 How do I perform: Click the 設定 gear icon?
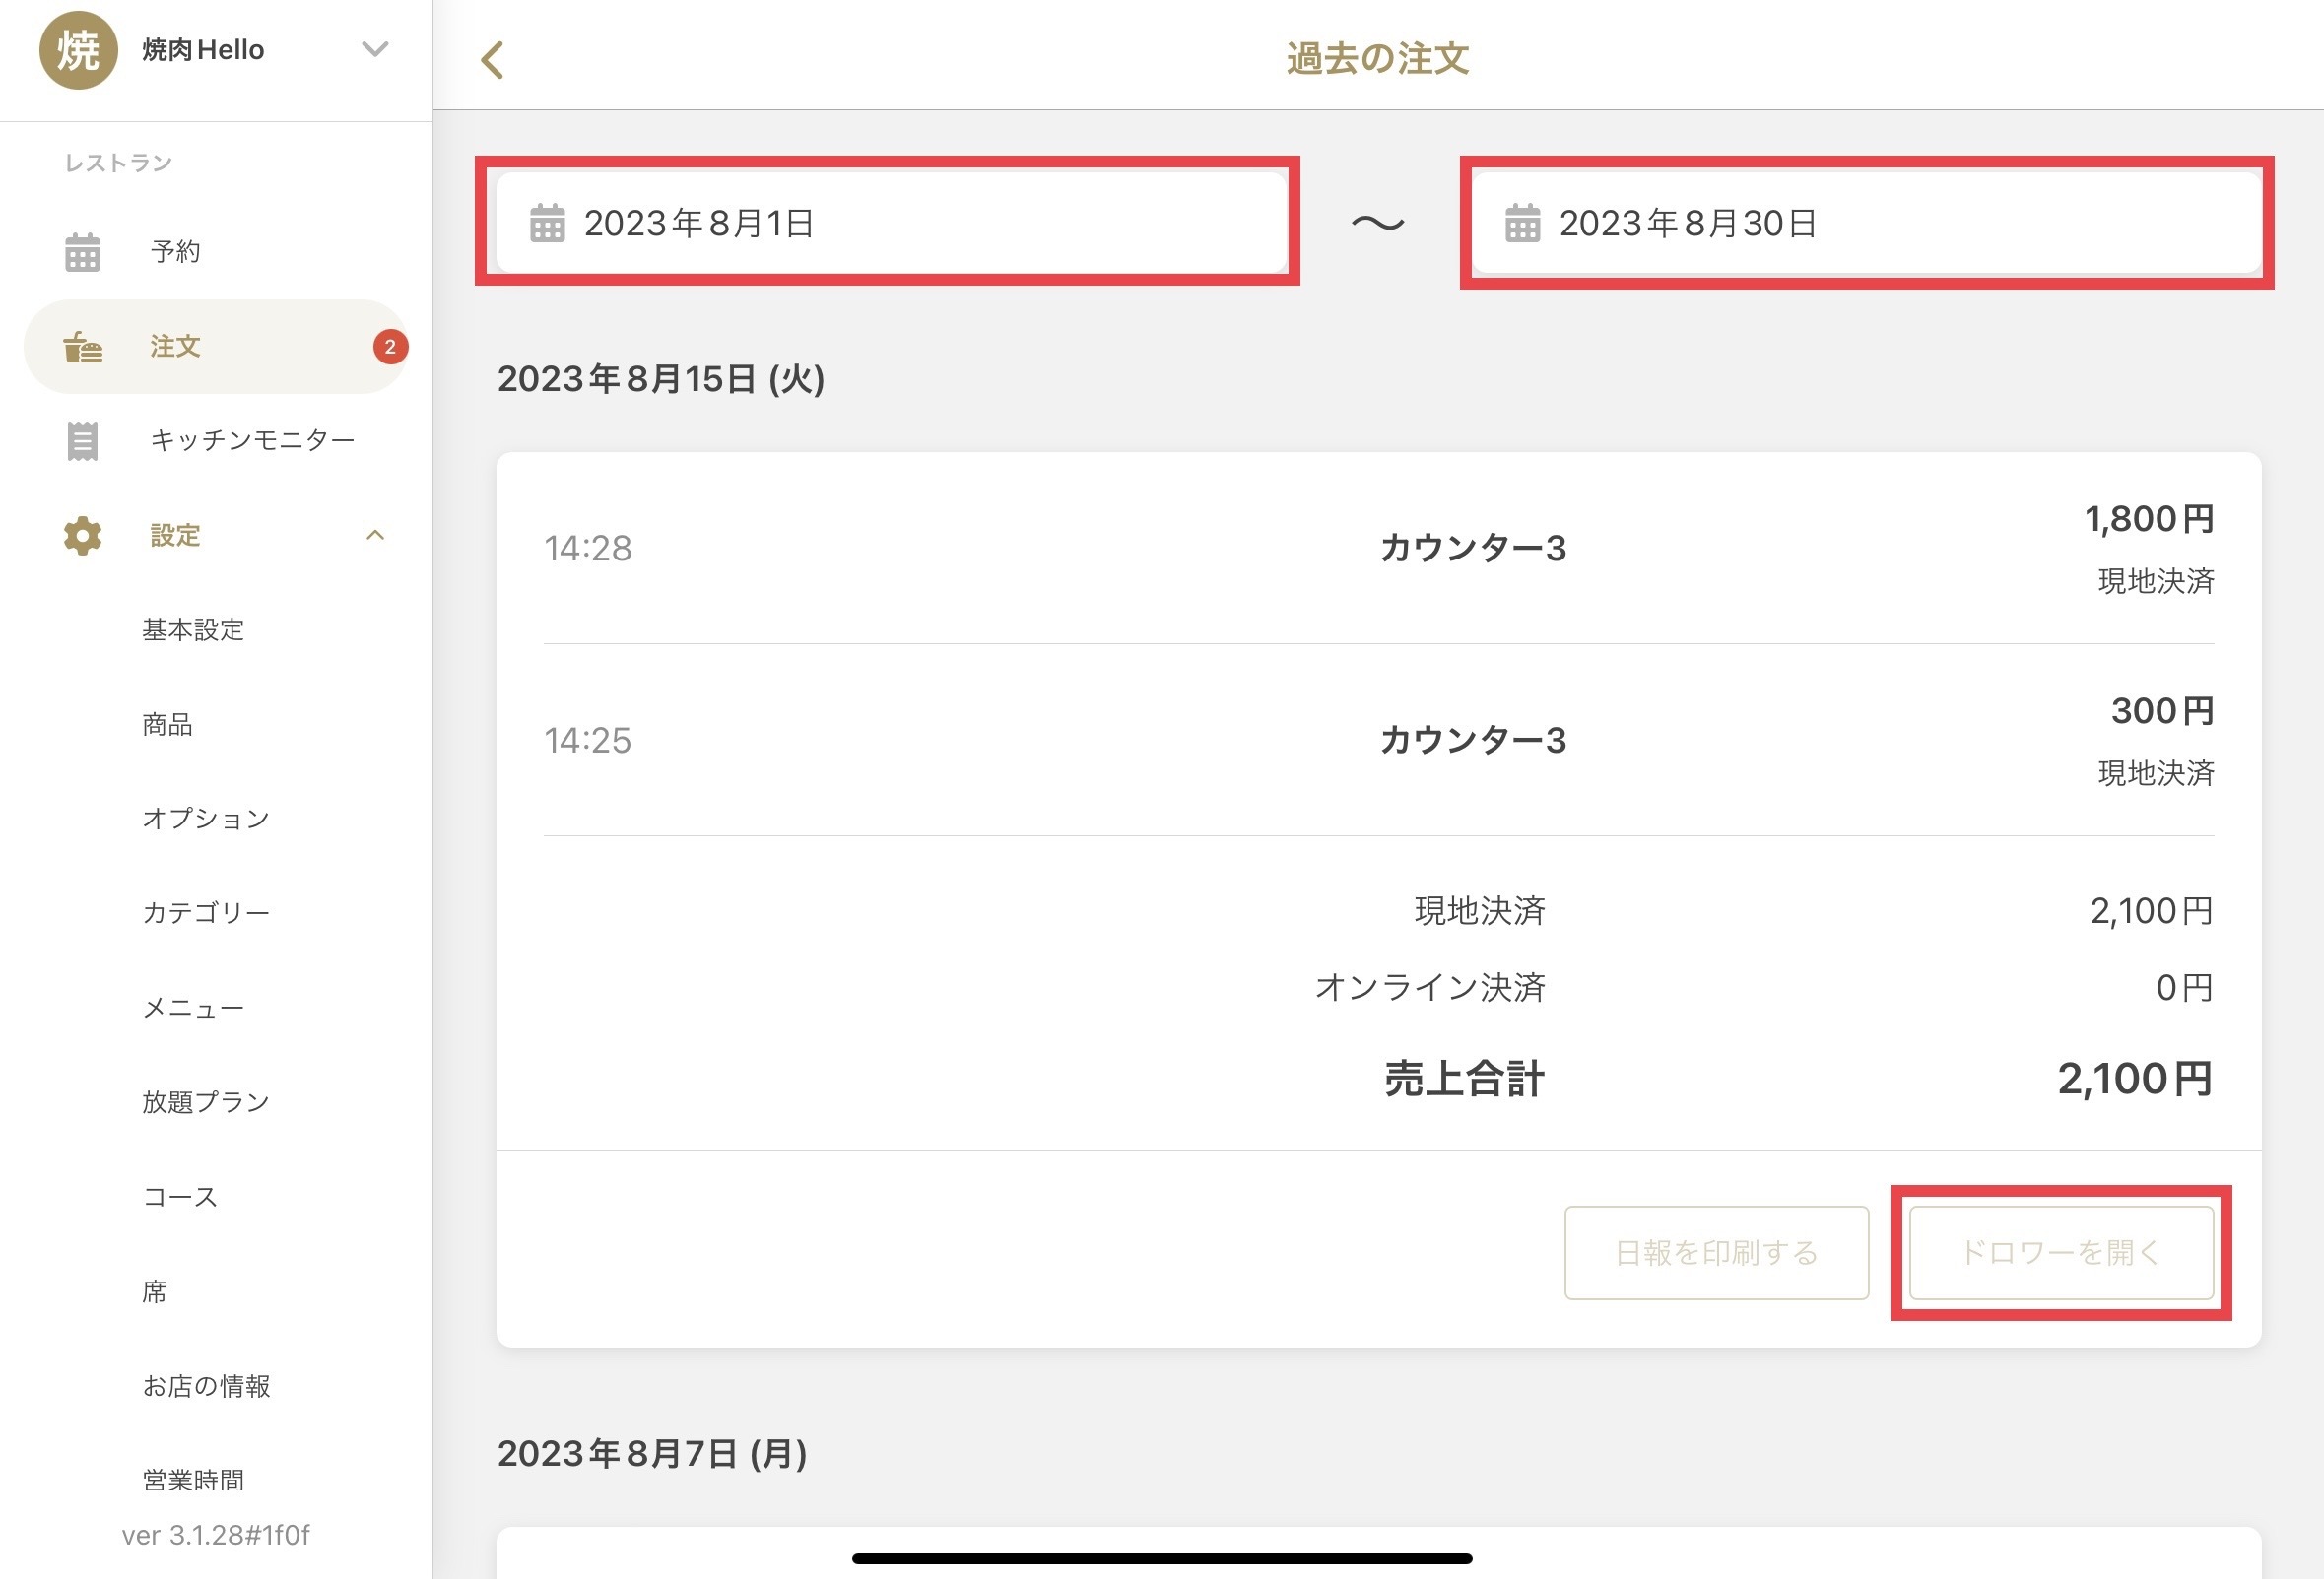pyautogui.click(x=82, y=536)
